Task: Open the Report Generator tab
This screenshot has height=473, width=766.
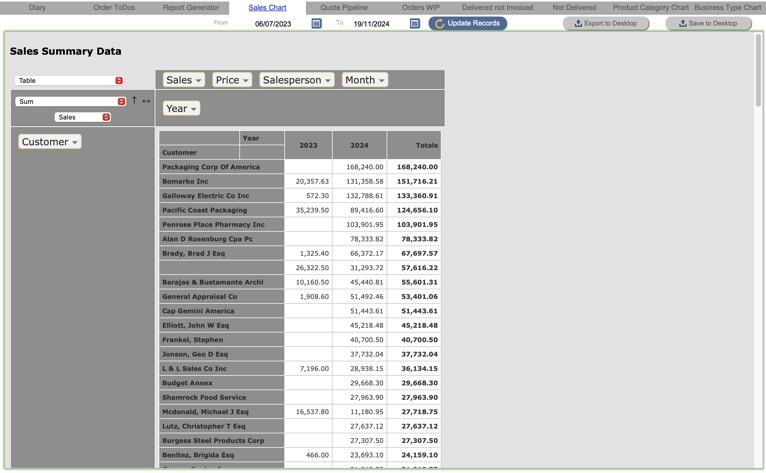Action: pos(191,7)
